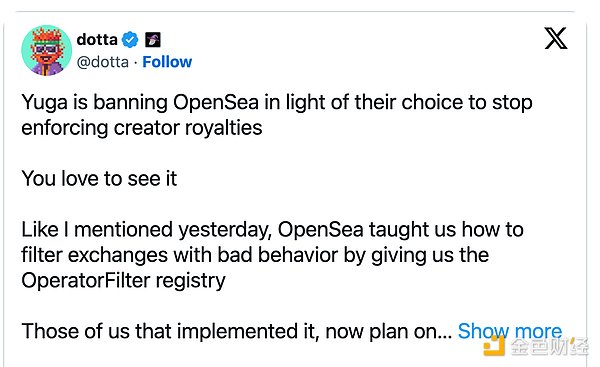Click the wizard hat affiliate badge
Viewport: 600px width, 367px height.
click(153, 39)
